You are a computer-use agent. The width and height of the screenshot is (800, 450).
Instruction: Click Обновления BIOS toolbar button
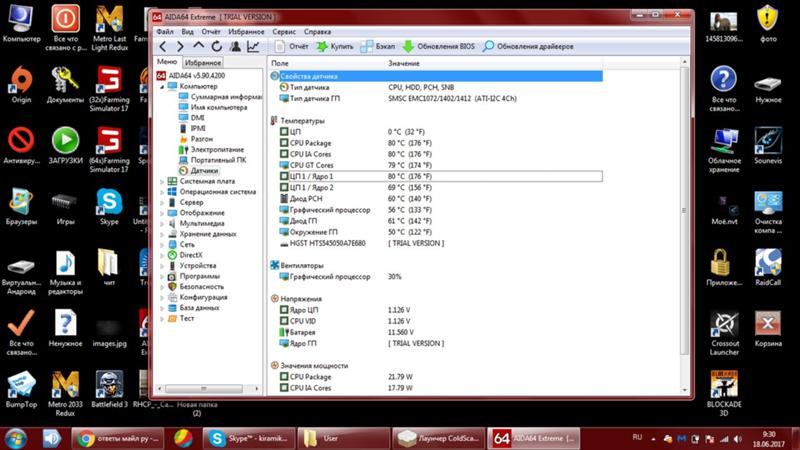[439, 46]
